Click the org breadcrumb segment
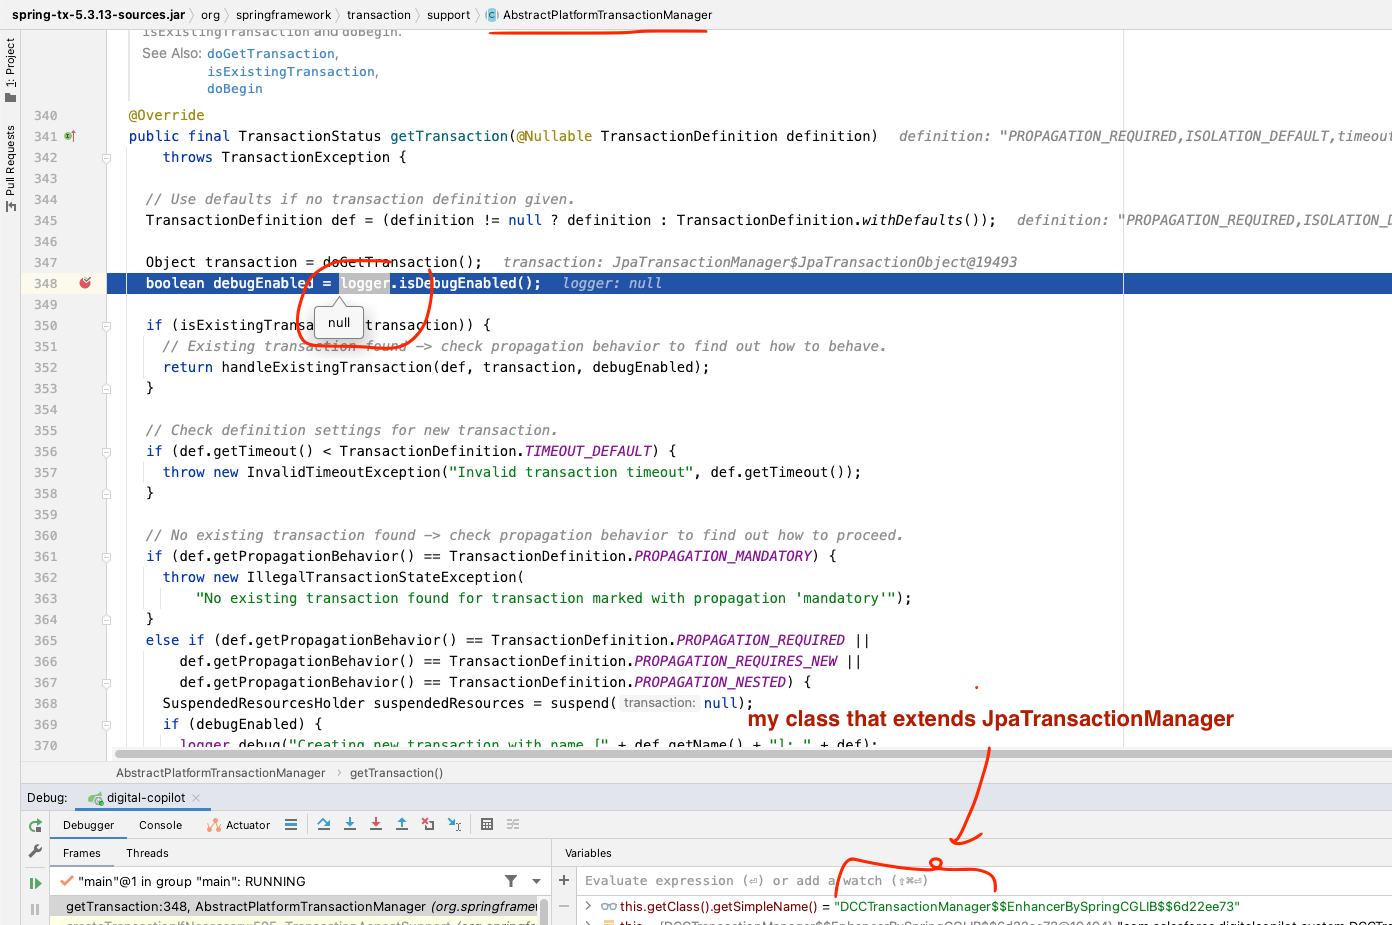The image size is (1392, 925). point(210,15)
